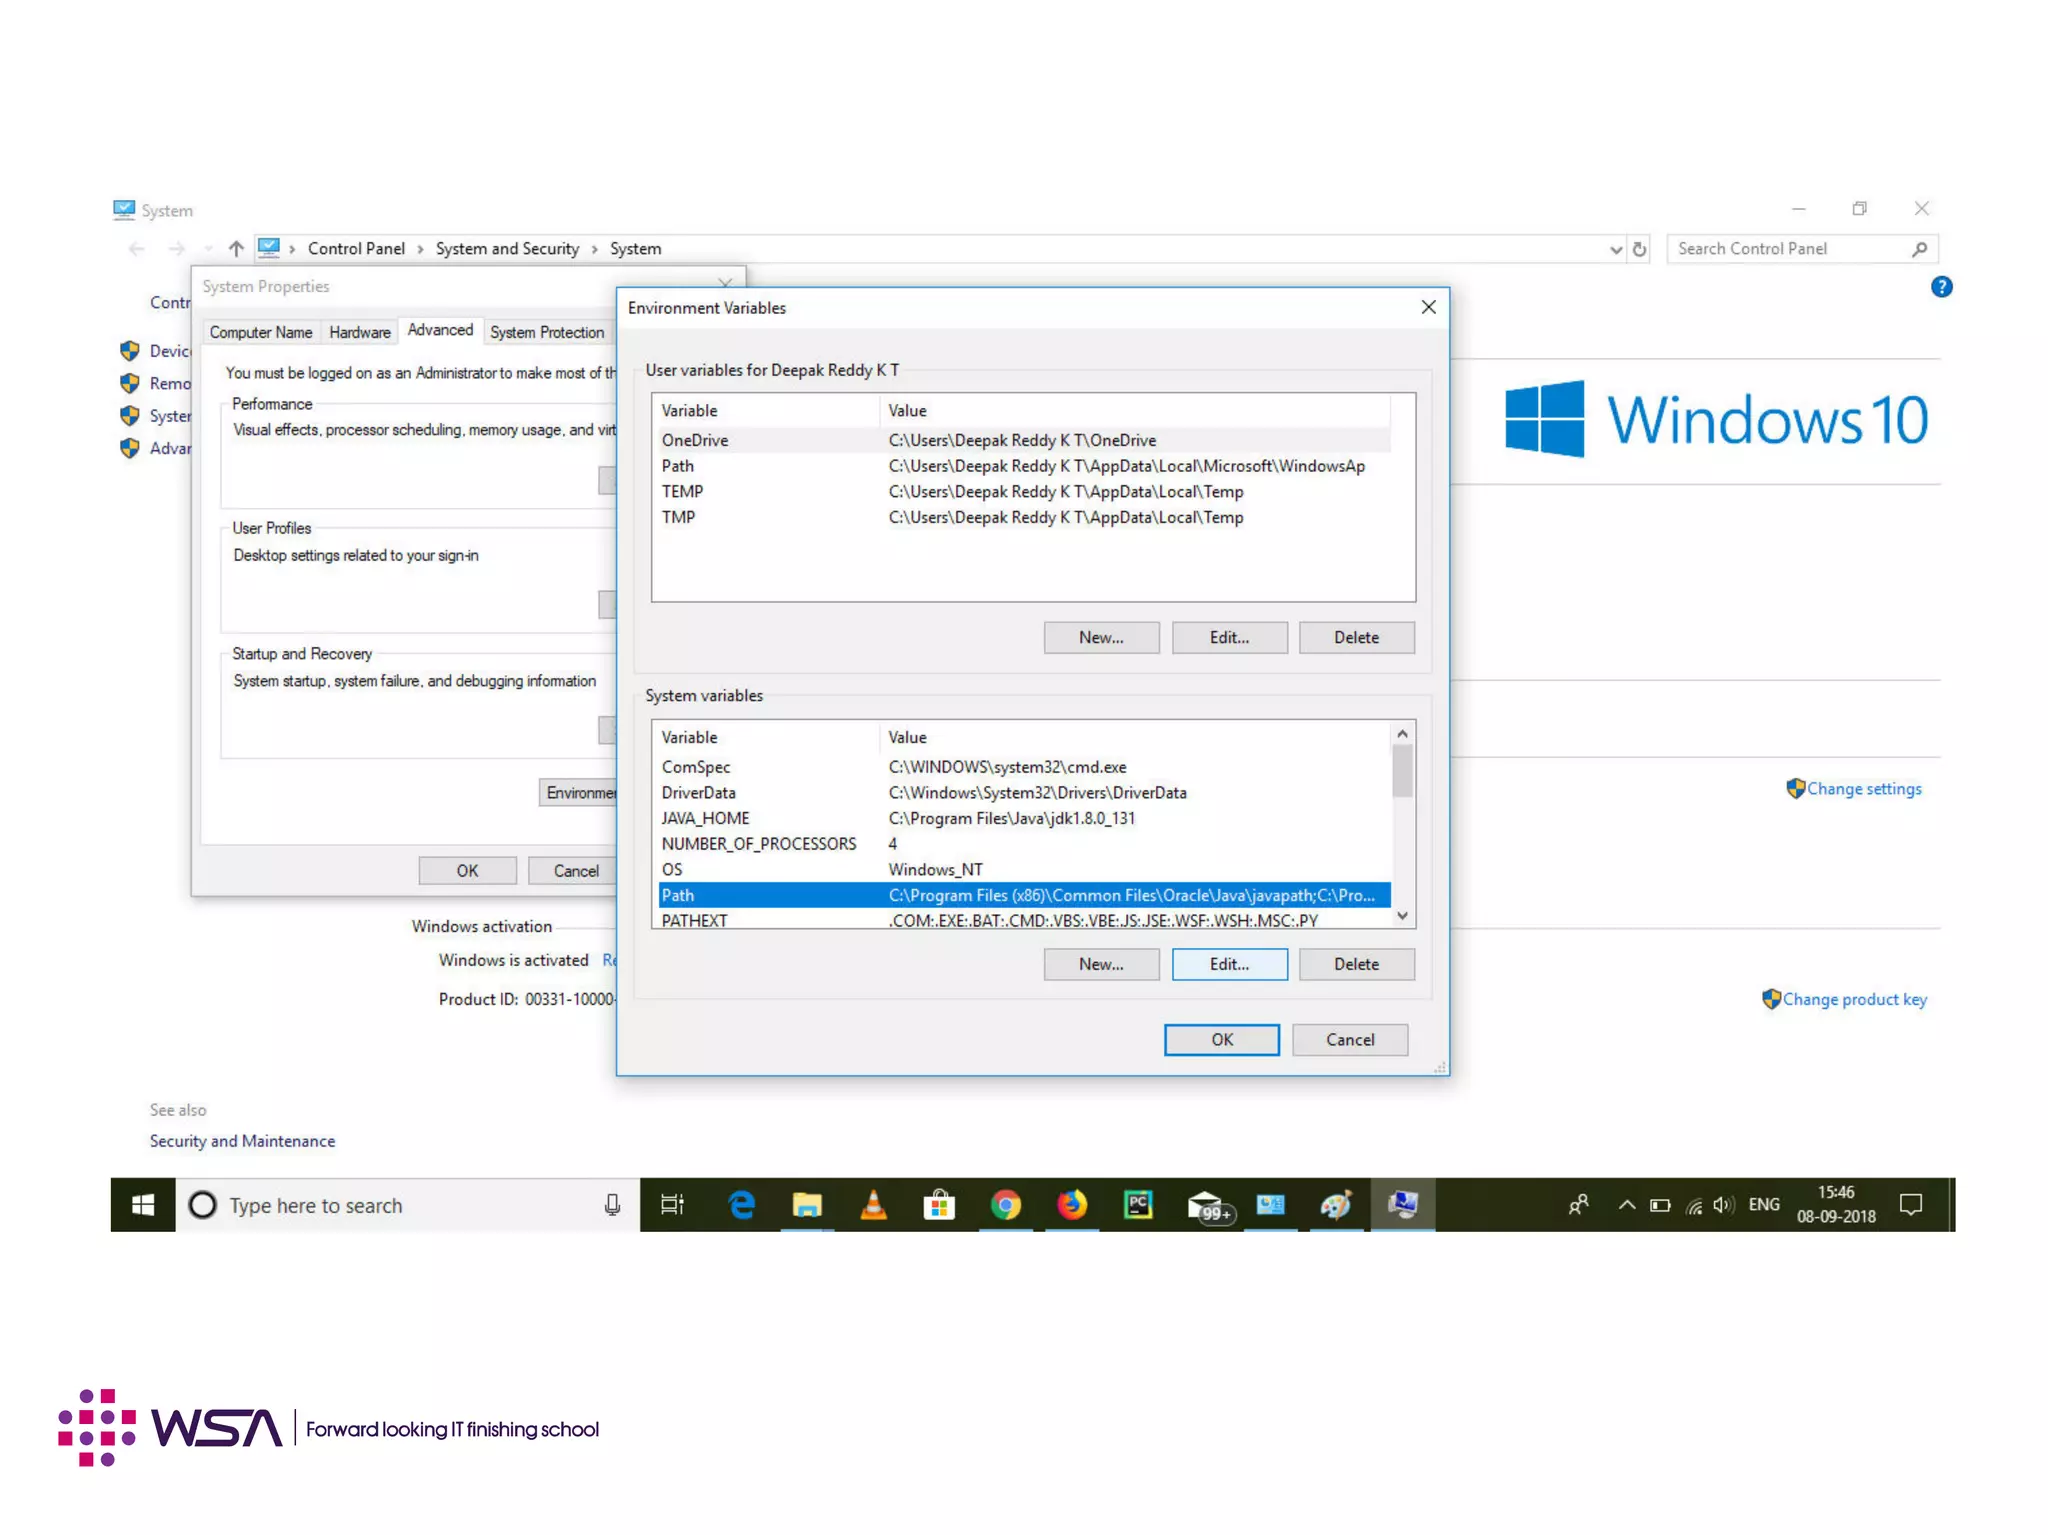Screen dimensions: 2048x1535
Task: Select TMP user variable row
Action: pos(1024,517)
